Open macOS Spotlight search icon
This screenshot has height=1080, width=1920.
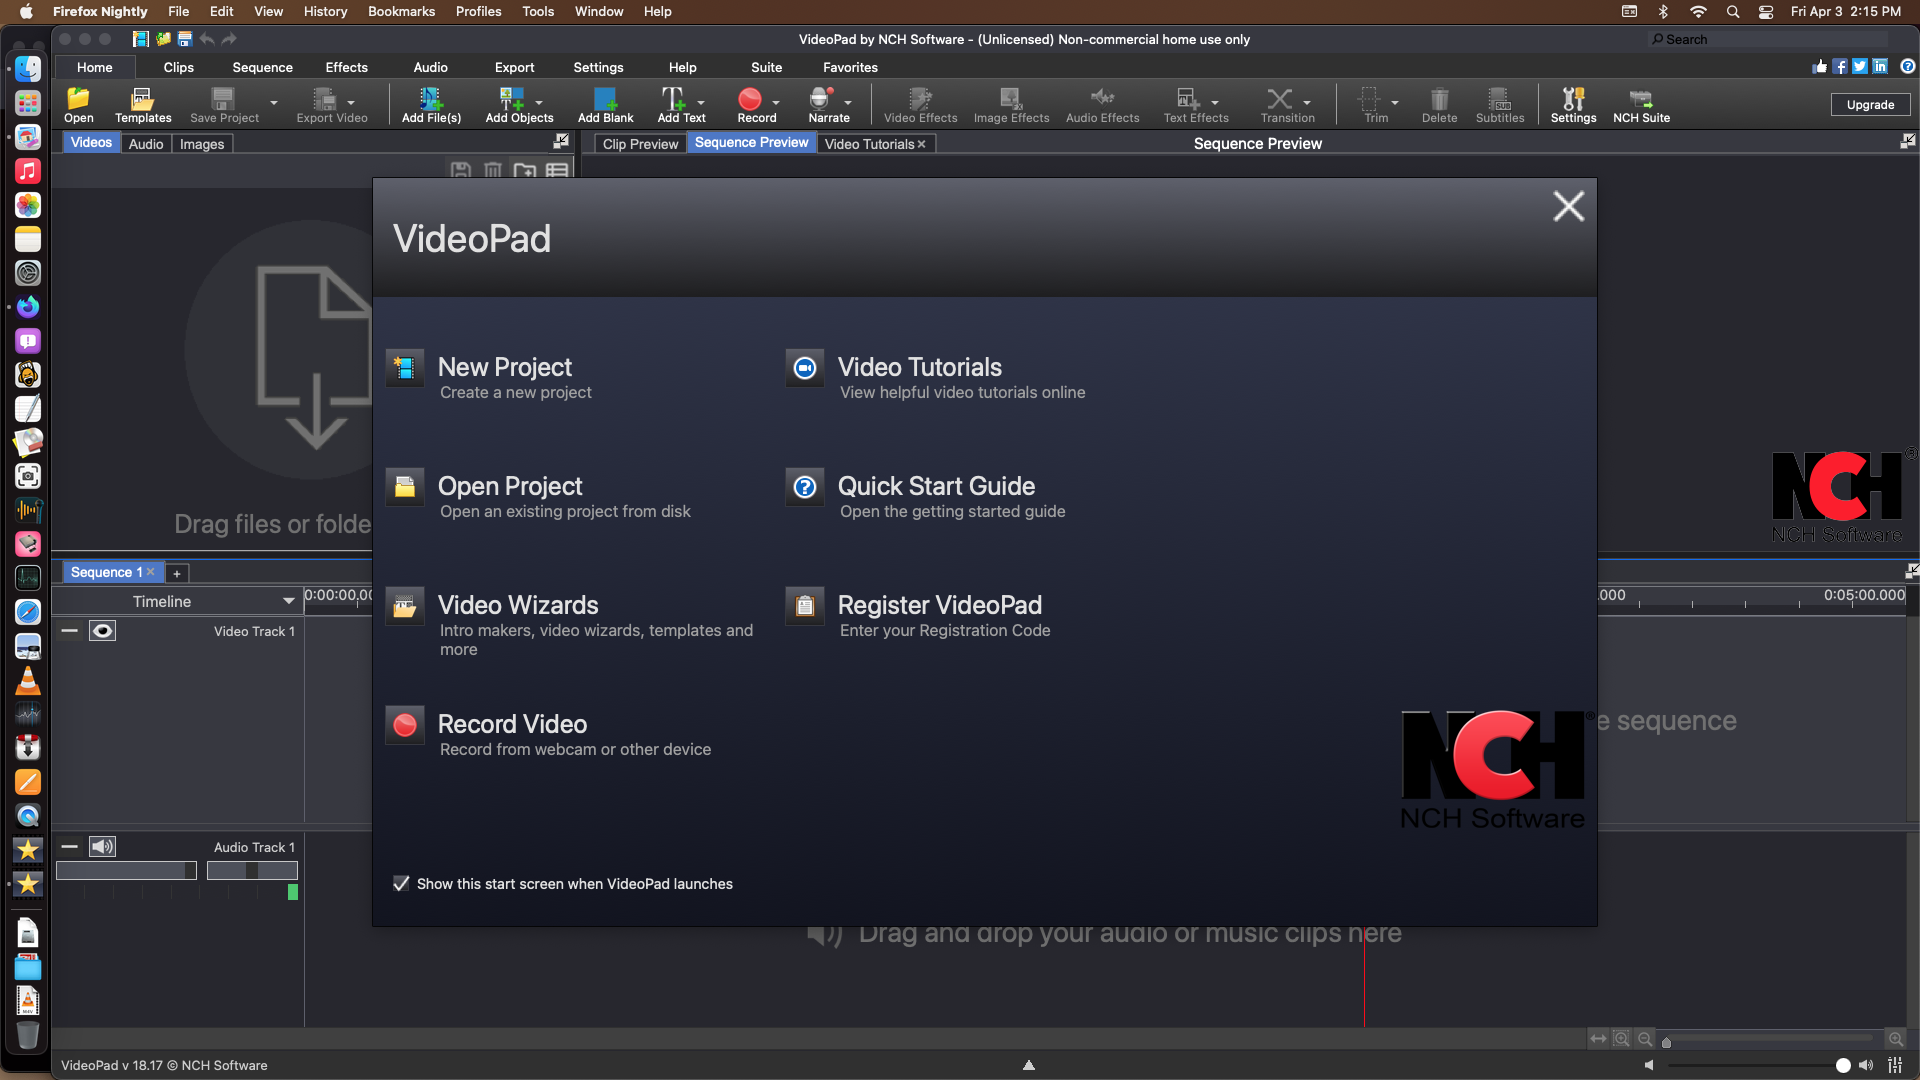click(1733, 11)
